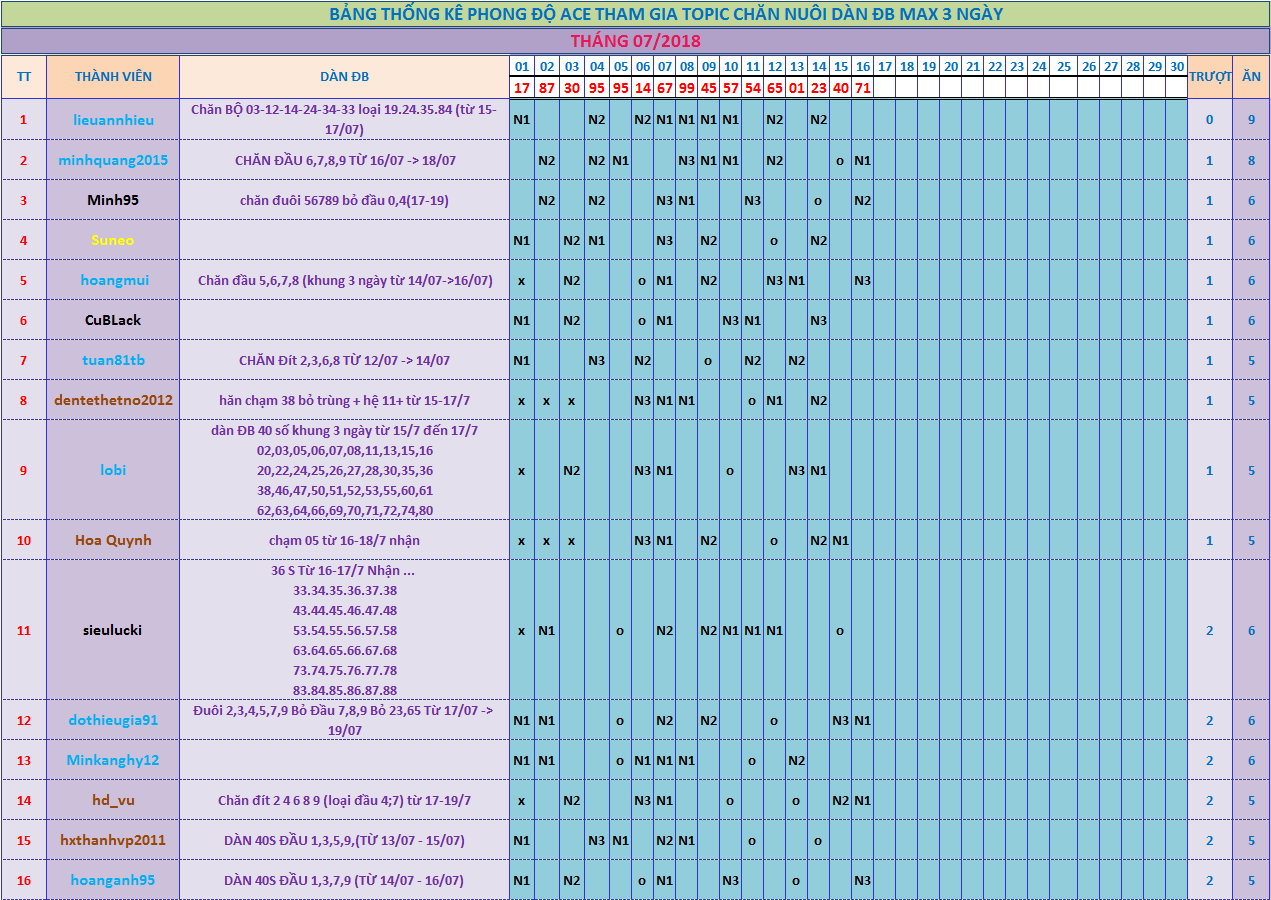1271x900 pixels.
Task: Open member dentethetno2012
Action: [113, 400]
